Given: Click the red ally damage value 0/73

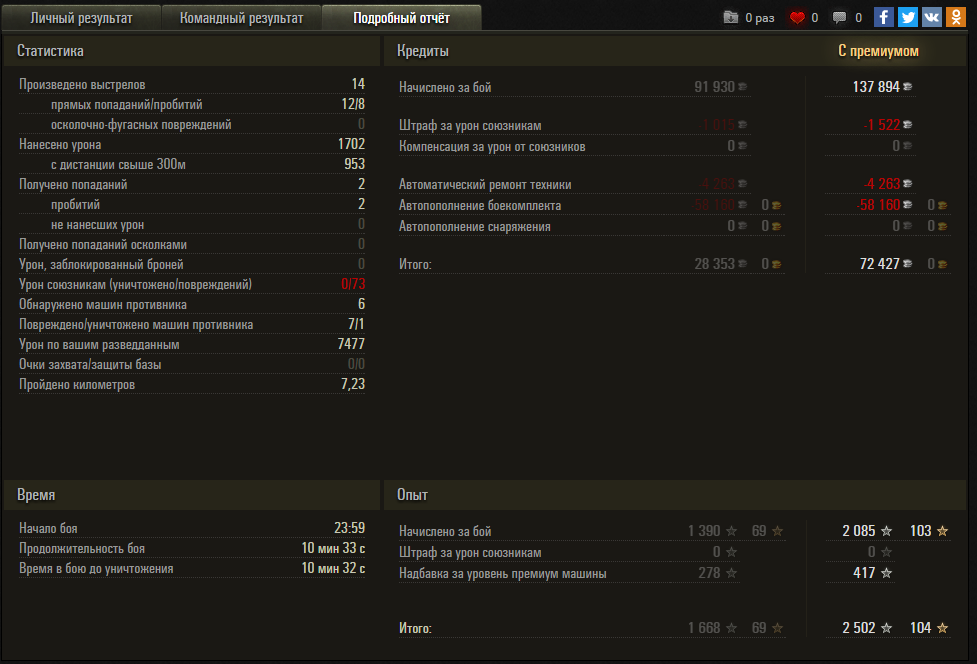Looking at the screenshot, I should pos(353,284).
